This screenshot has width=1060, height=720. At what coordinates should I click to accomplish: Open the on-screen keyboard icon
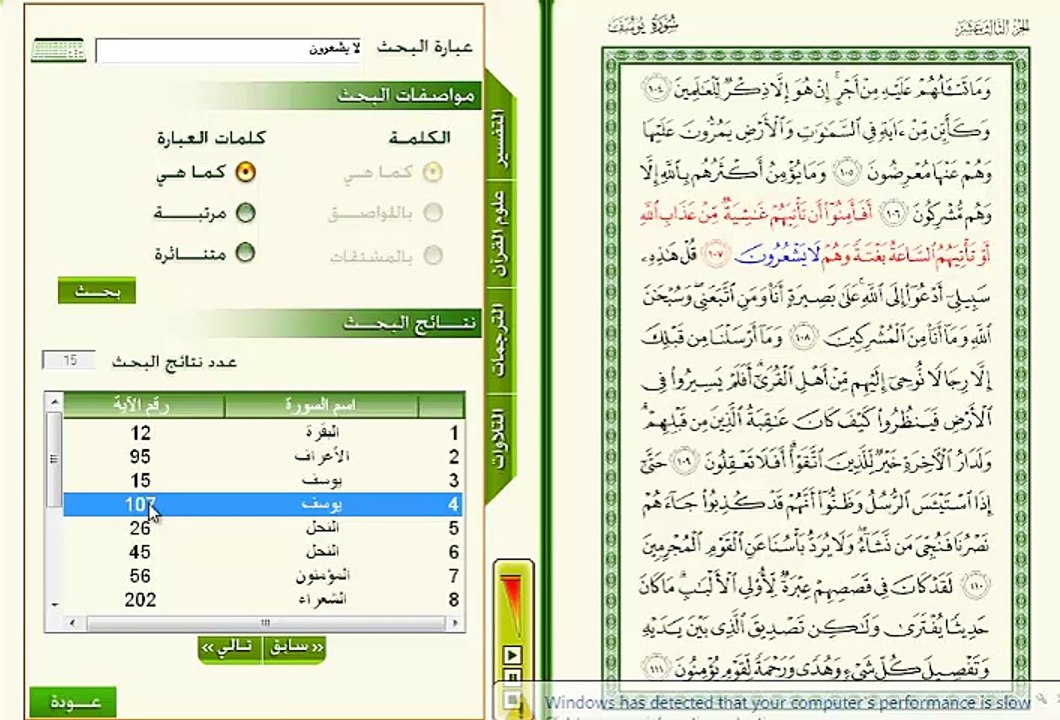[x=58, y=50]
